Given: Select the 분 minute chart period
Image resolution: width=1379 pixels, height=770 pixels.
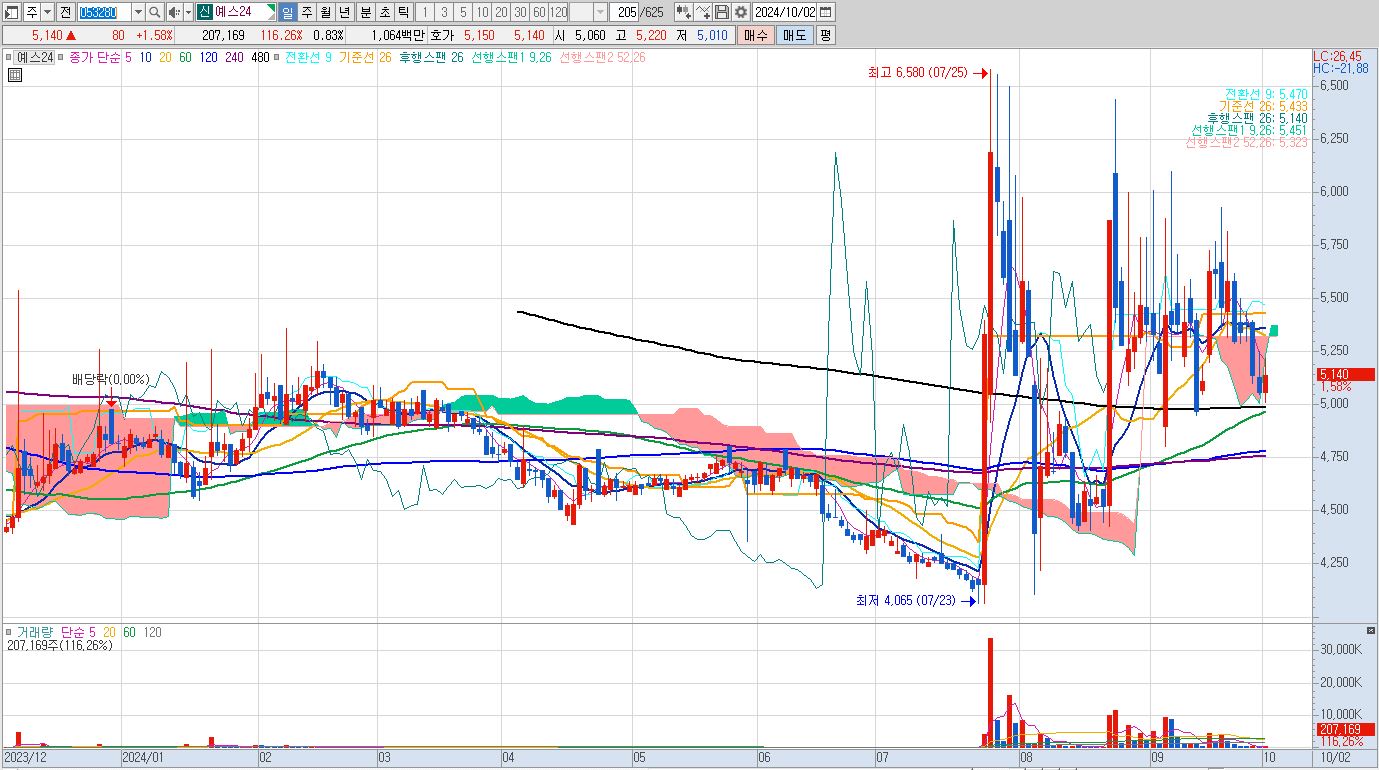Looking at the screenshot, I should (x=365, y=12).
